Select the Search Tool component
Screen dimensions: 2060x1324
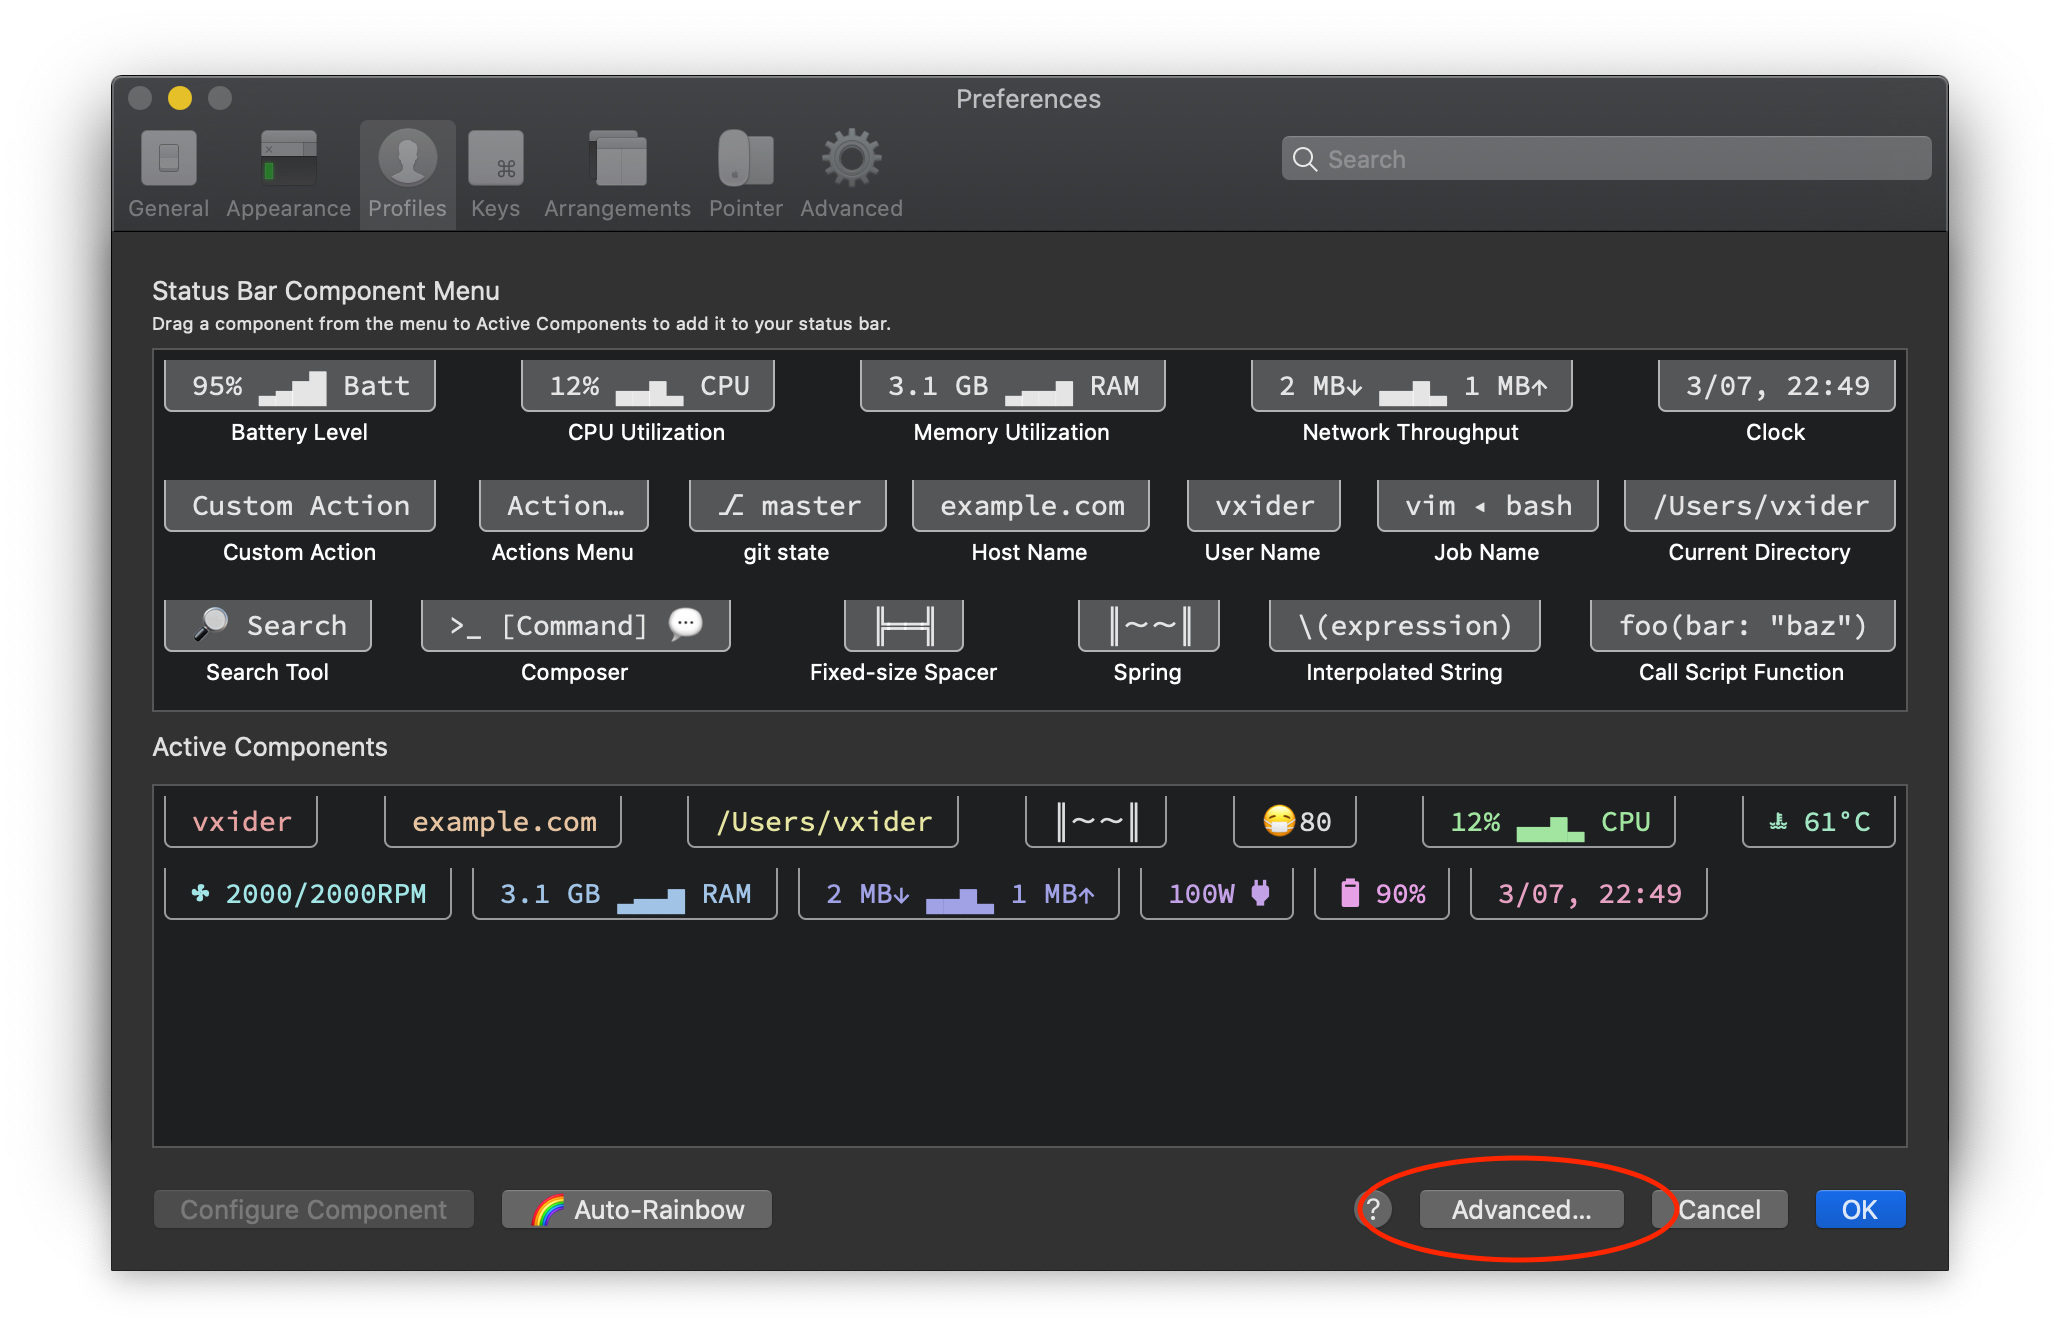tap(267, 626)
